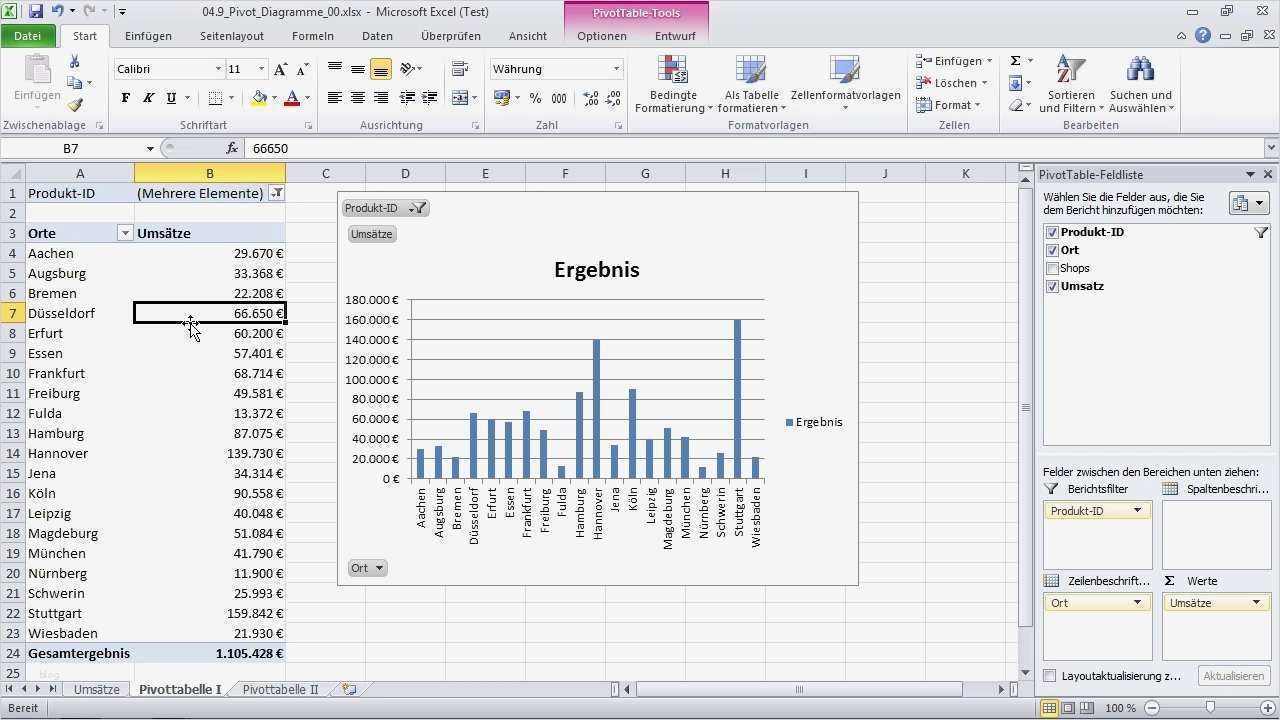Merge and center the cells
Viewport: 1280px width, 720px height.
click(460, 98)
